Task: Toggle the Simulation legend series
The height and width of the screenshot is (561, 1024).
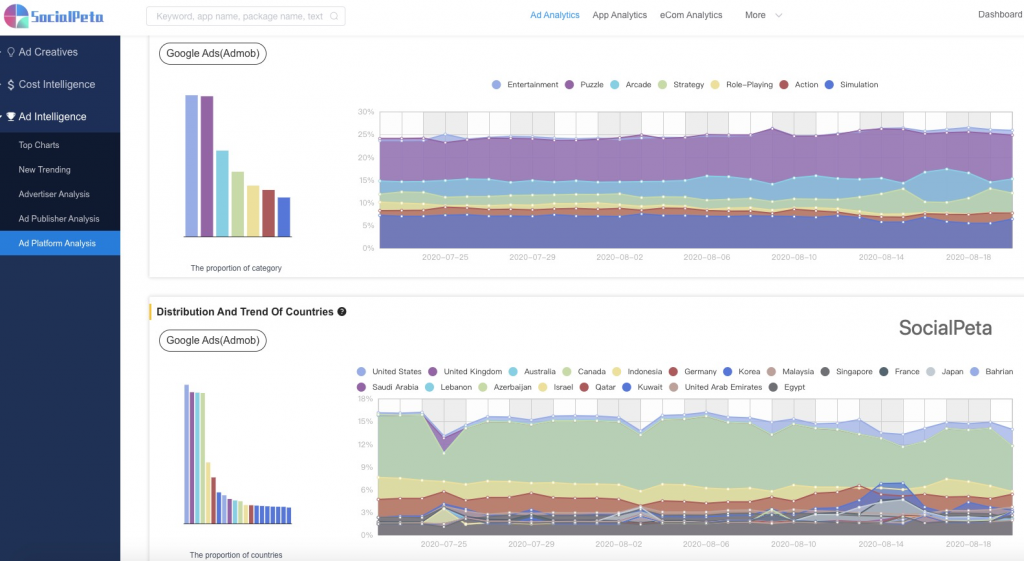Action: pyautogui.click(x=852, y=85)
